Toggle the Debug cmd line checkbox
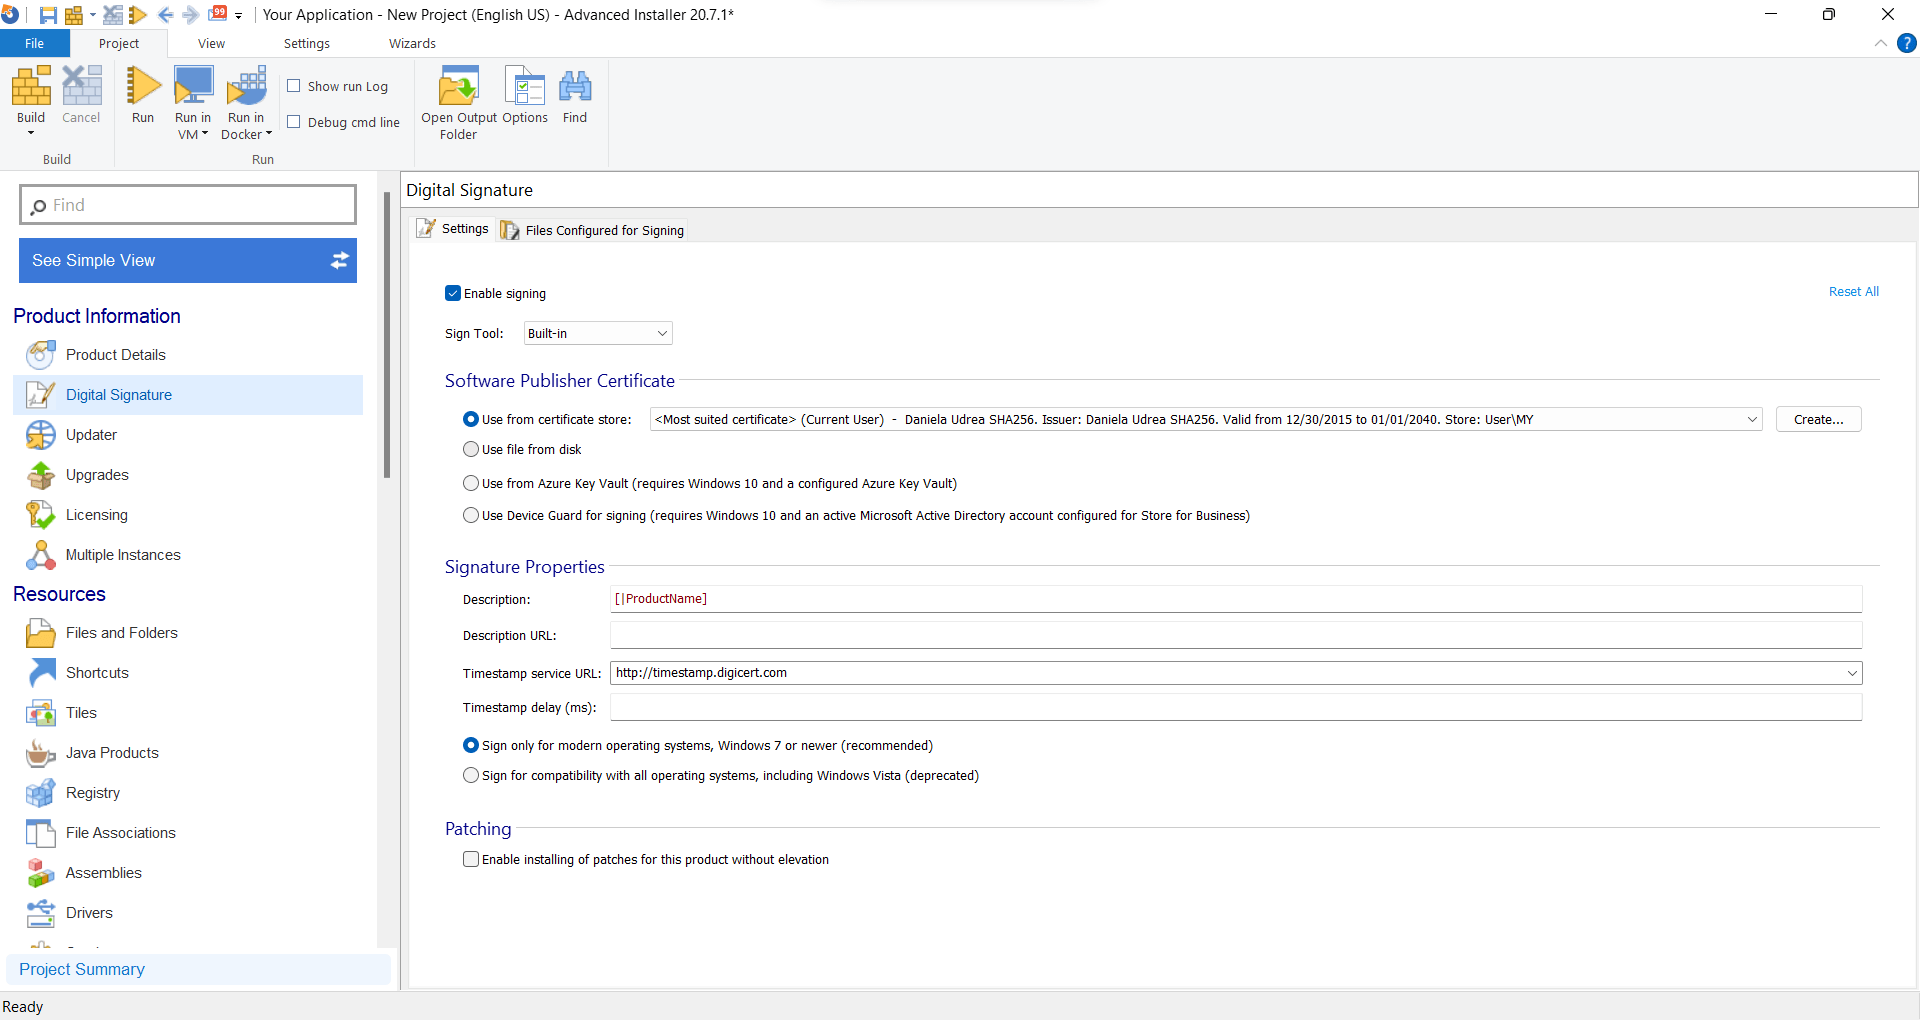Screen dimensions: 1920x1020 [294, 122]
